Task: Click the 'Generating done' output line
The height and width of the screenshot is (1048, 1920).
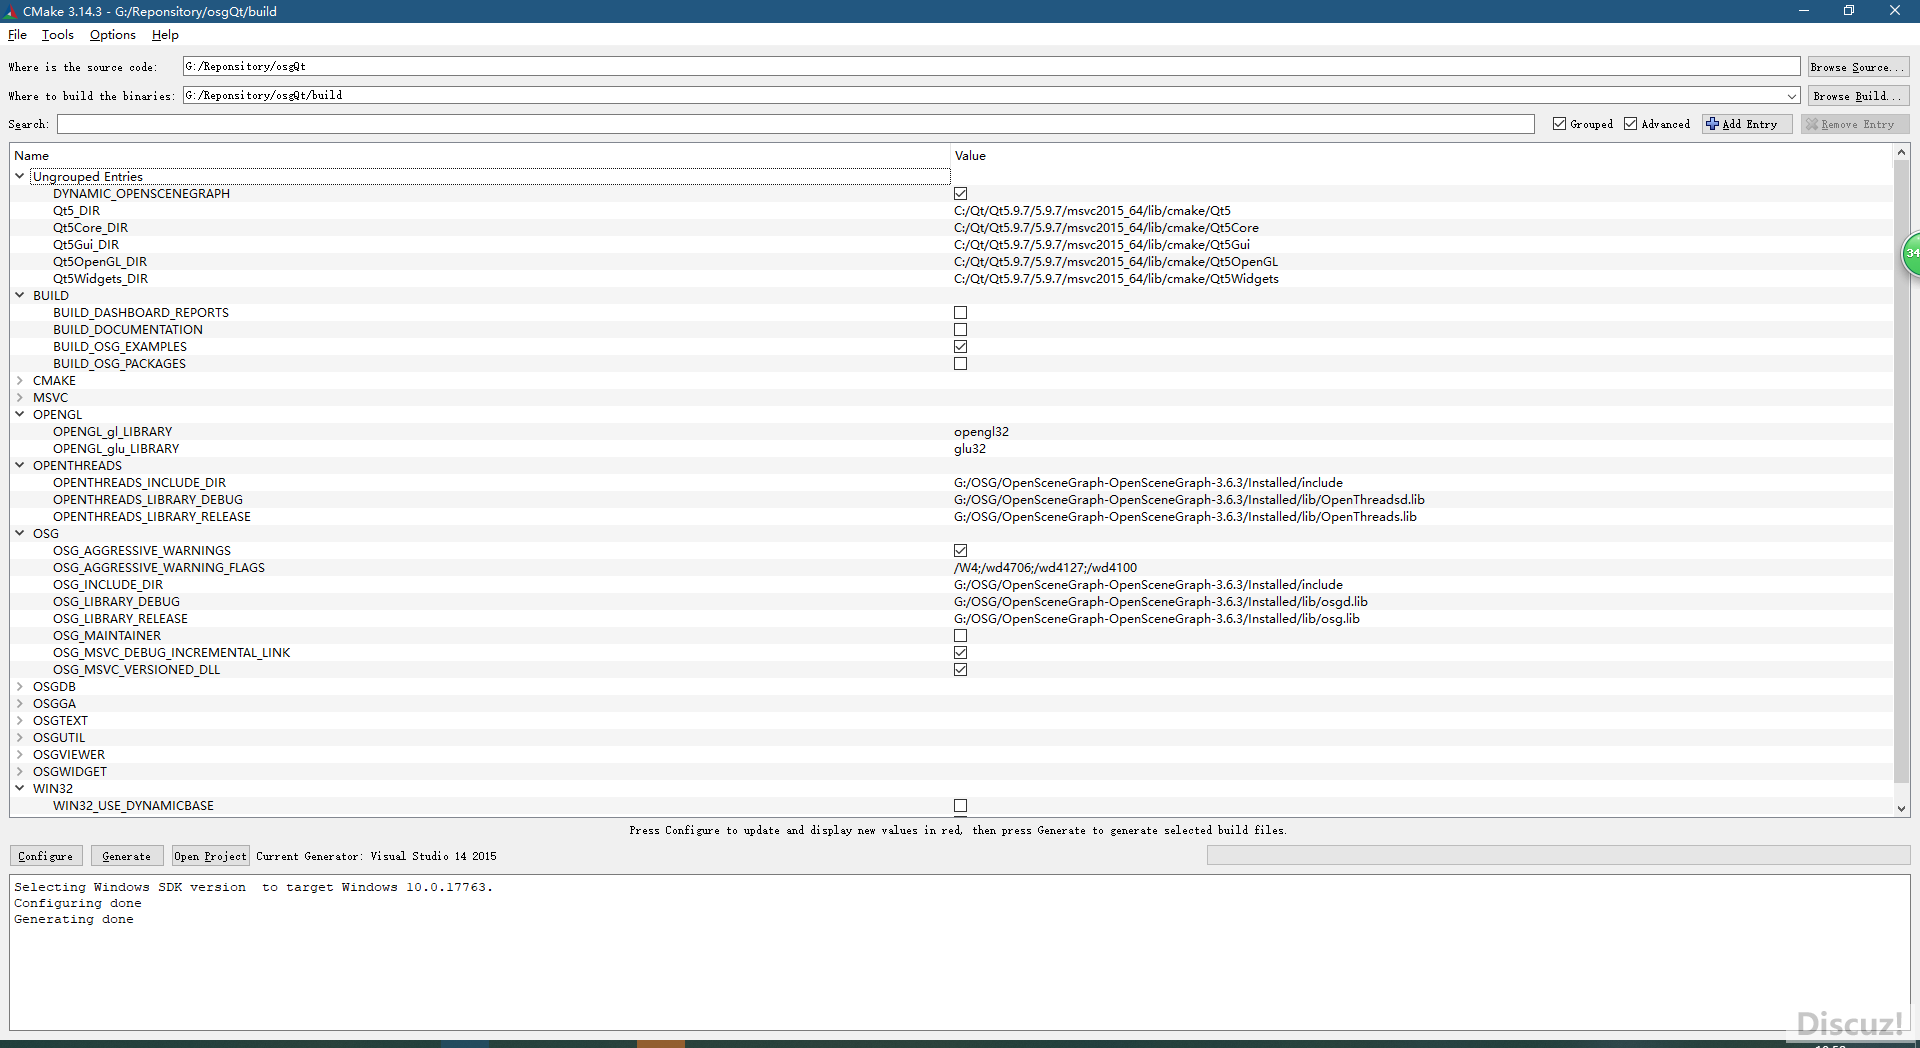Action: coord(74,920)
